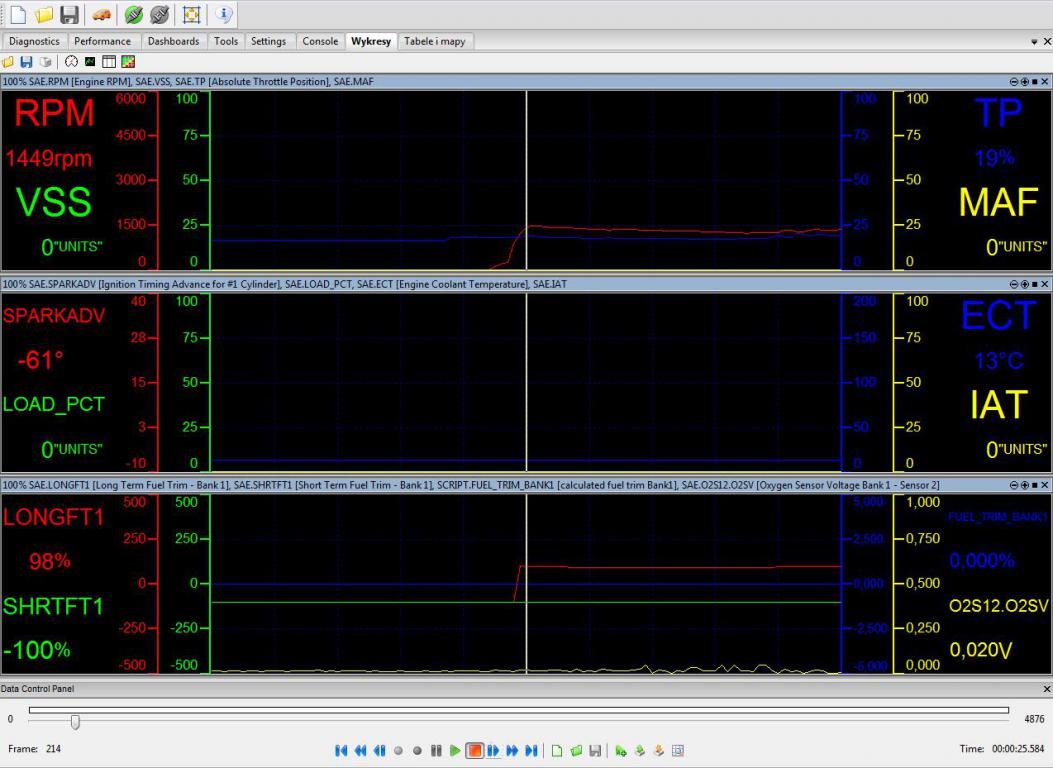
Task: Zoom out the RPM graph panel with minus
Action: (x=1013, y=81)
